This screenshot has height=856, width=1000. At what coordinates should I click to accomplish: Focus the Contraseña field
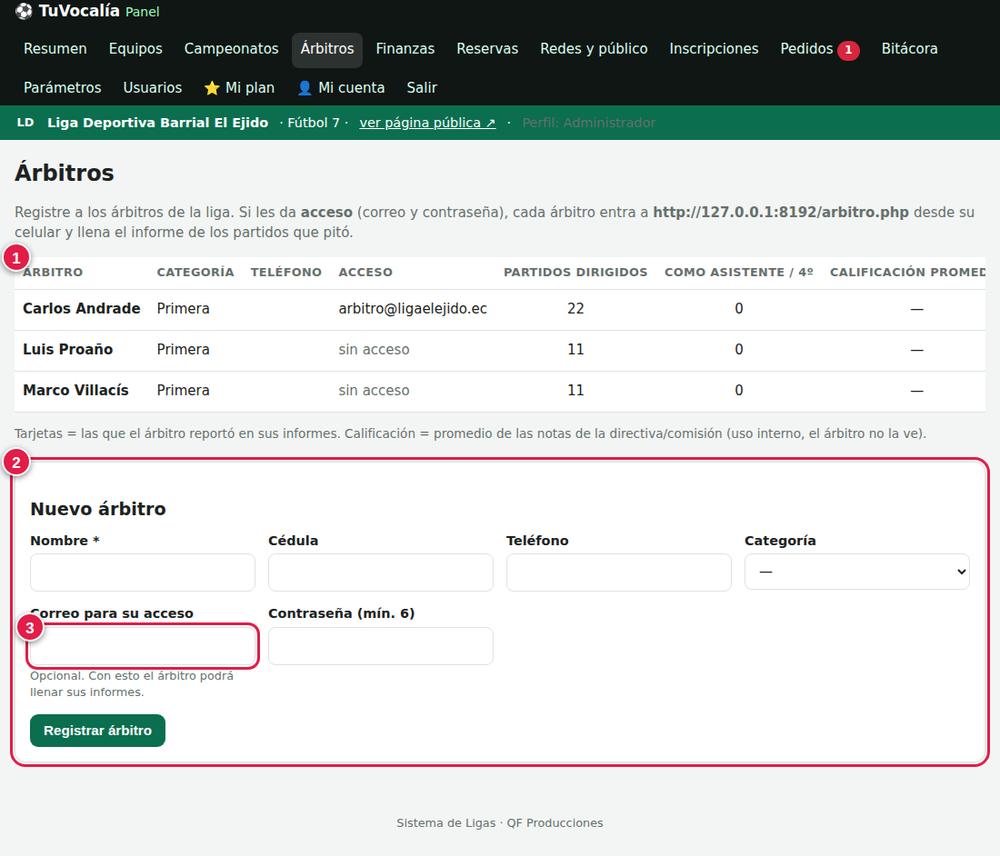click(381, 646)
